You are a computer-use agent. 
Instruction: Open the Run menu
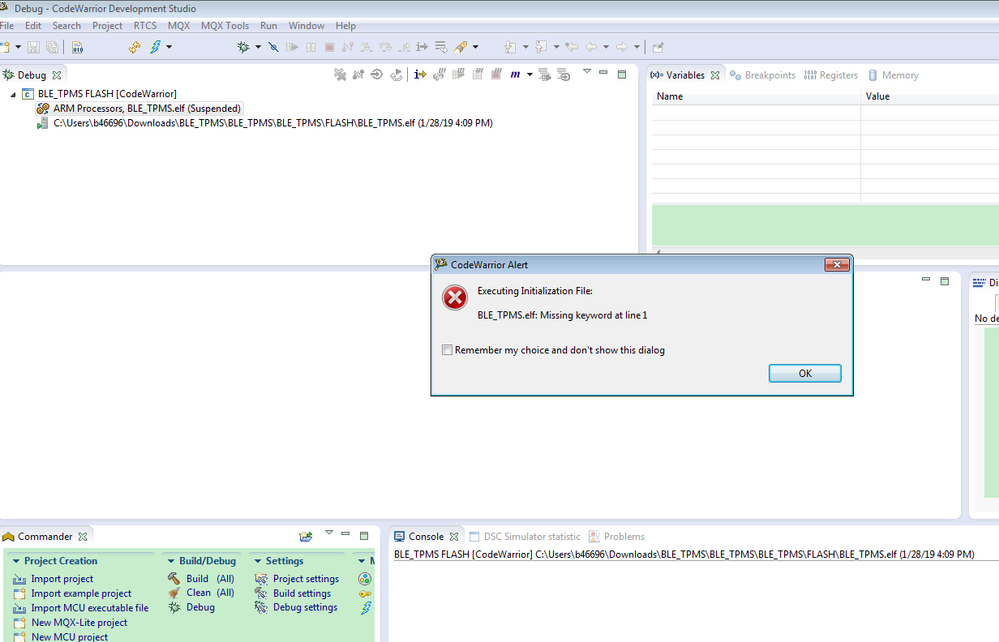[269, 25]
